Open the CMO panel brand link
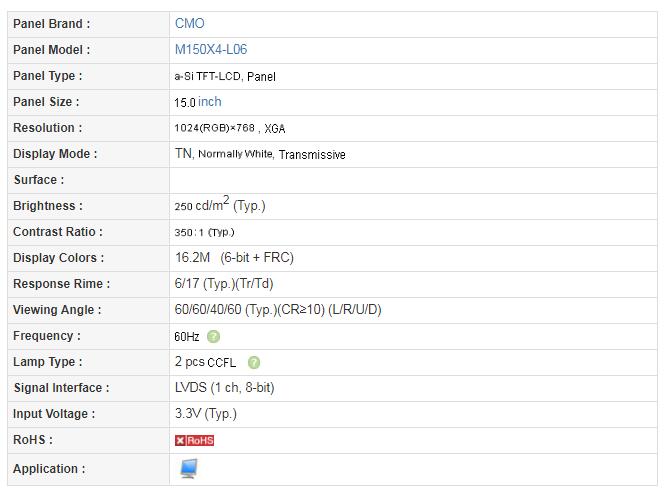Image resolution: width=666 pixels, height=498 pixels. pos(189,23)
